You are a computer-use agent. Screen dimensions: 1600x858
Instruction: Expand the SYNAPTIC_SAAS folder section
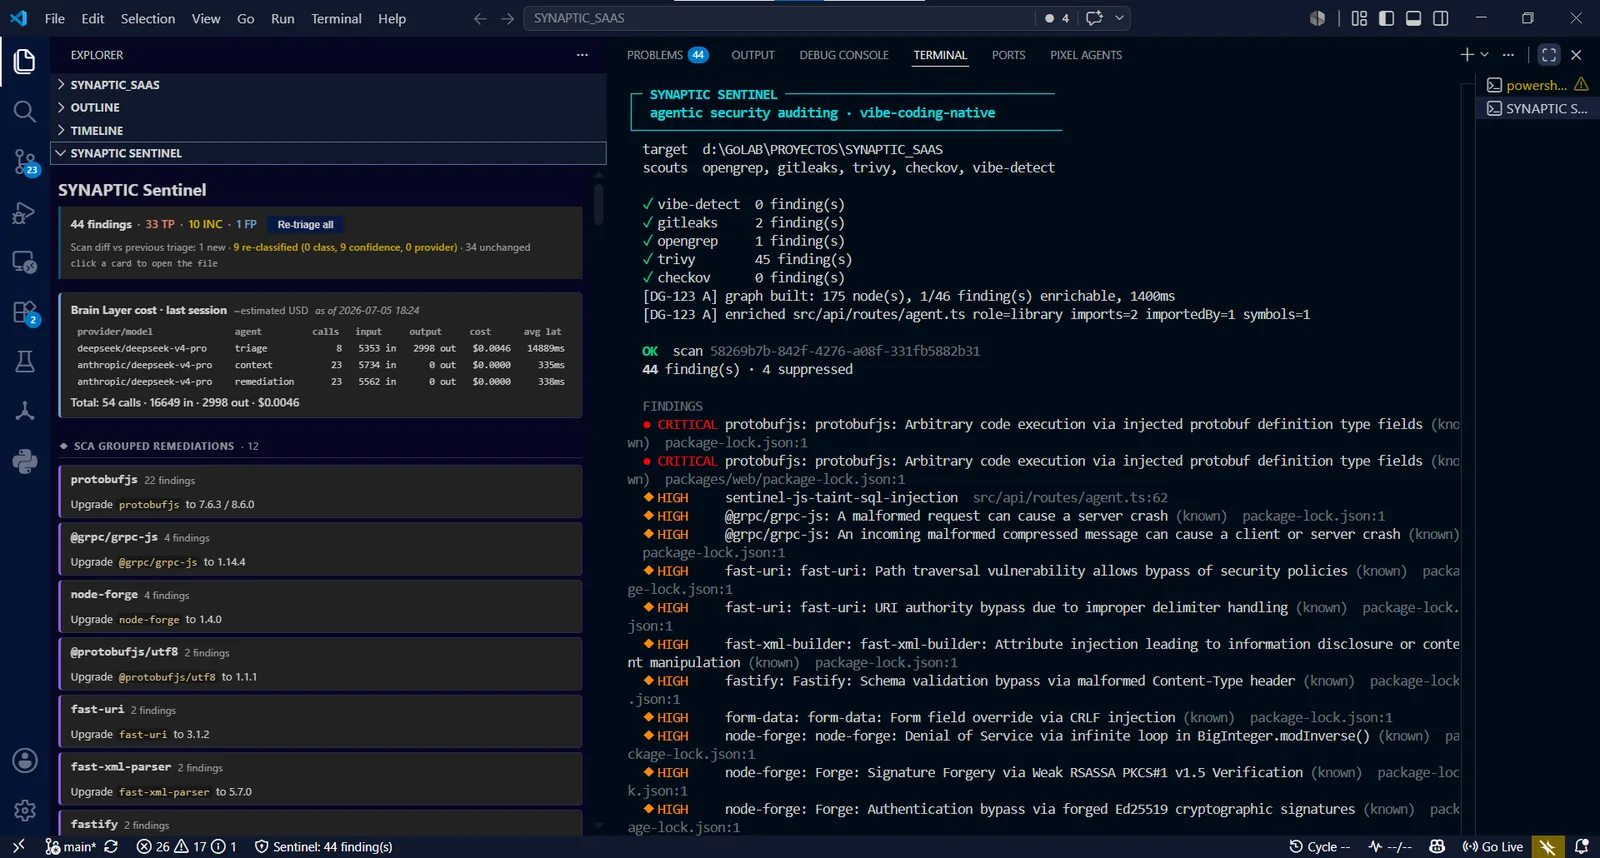[329, 85]
